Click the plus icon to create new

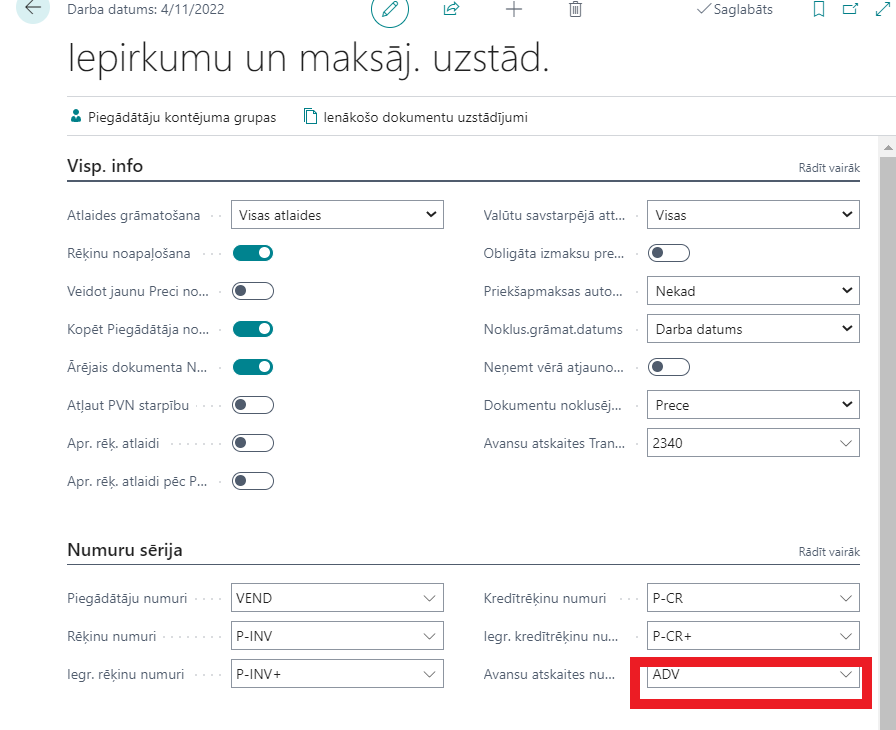pyautogui.click(x=513, y=9)
